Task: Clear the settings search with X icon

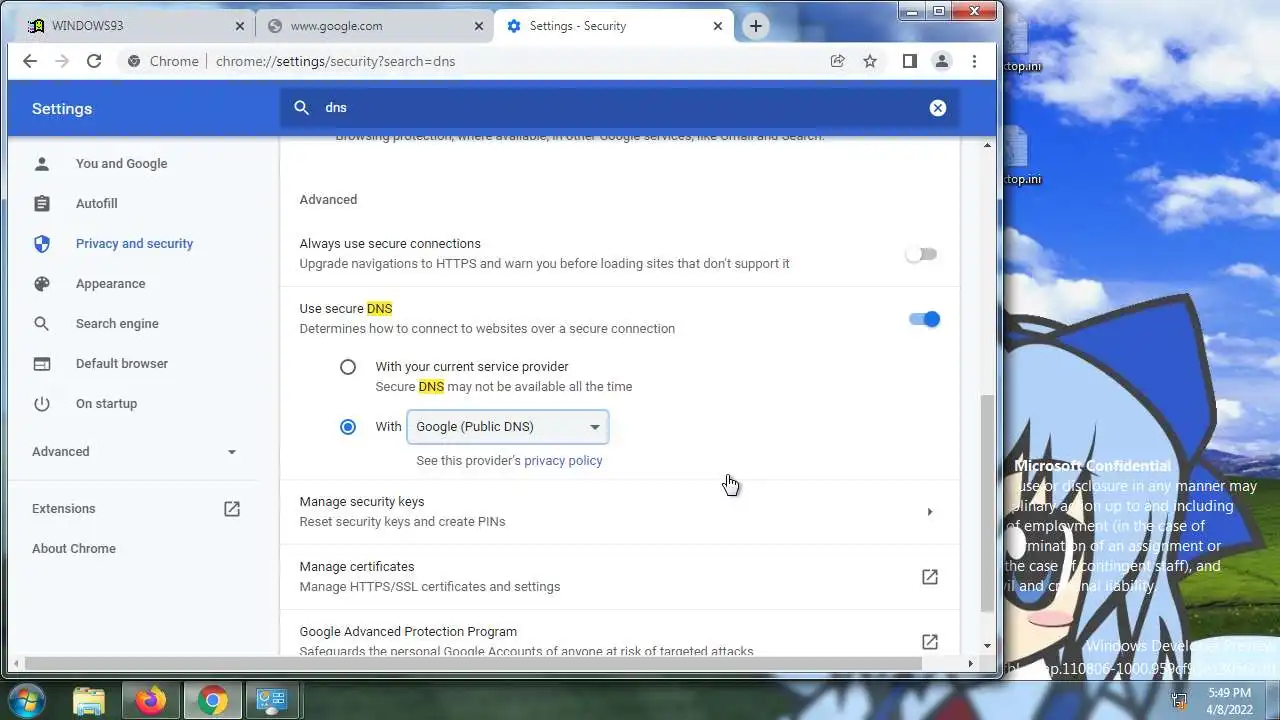Action: click(938, 108)
